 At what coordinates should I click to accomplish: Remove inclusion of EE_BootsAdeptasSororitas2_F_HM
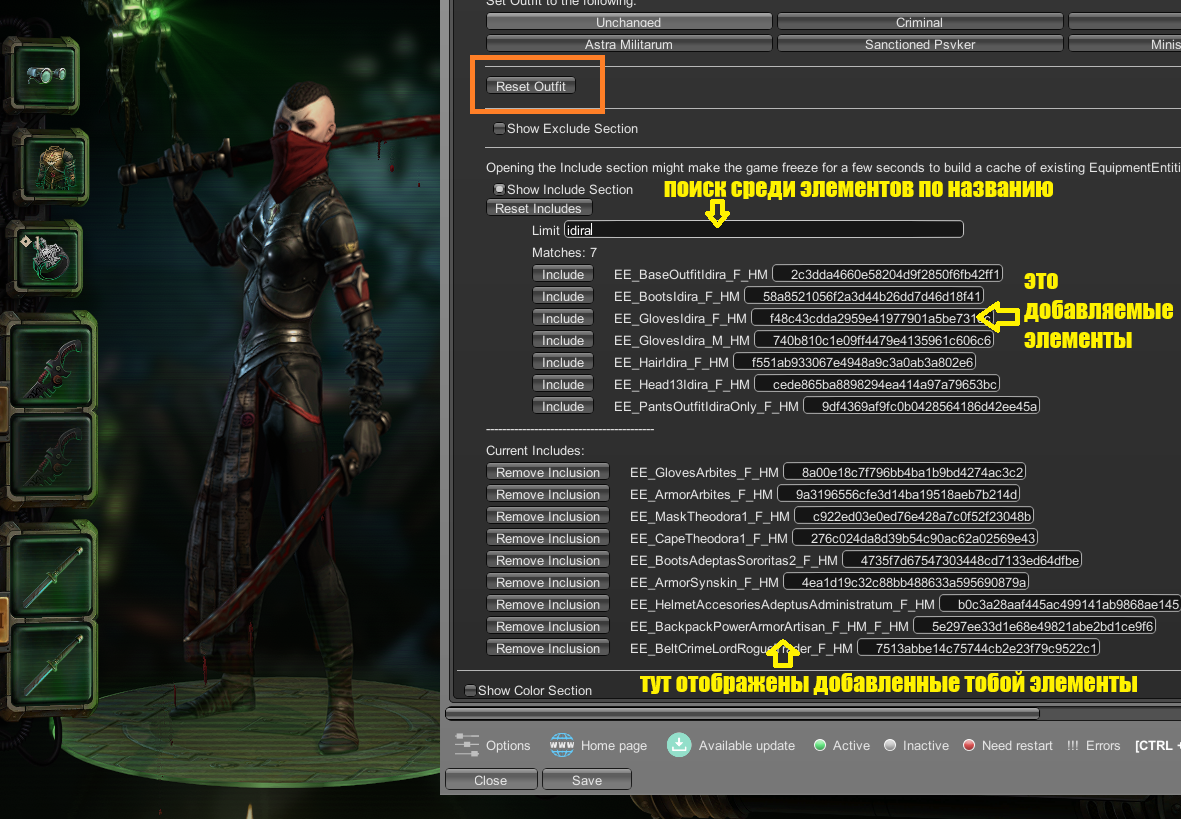coord(548,560)
